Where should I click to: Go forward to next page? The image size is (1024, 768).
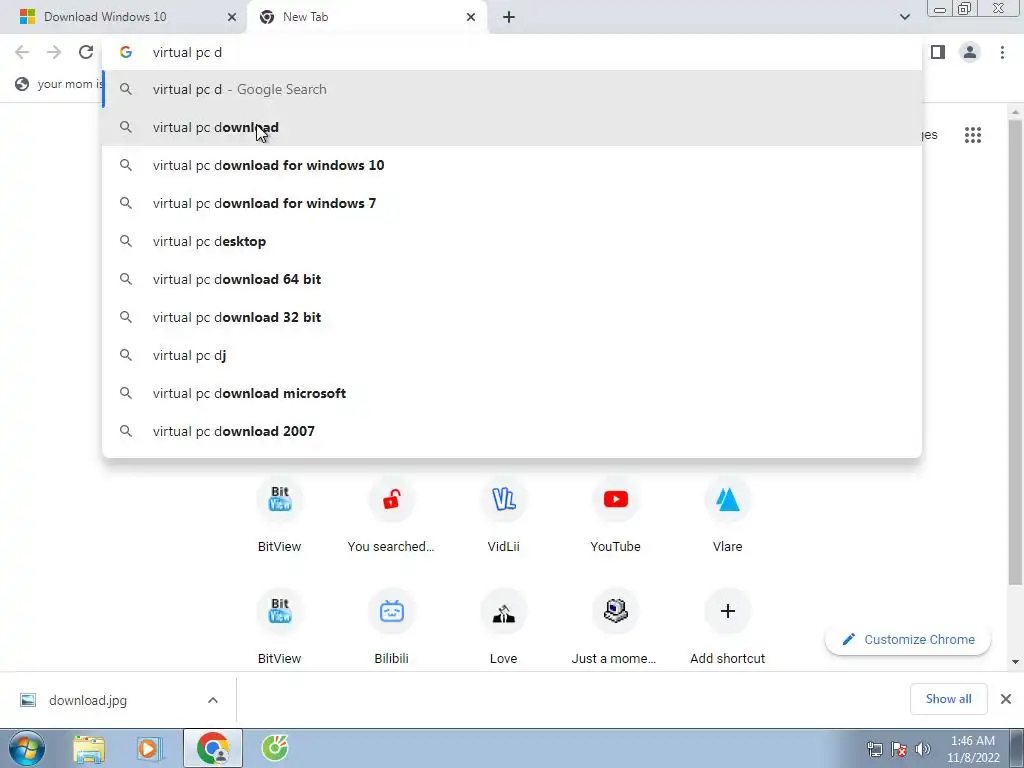[54, 52]
